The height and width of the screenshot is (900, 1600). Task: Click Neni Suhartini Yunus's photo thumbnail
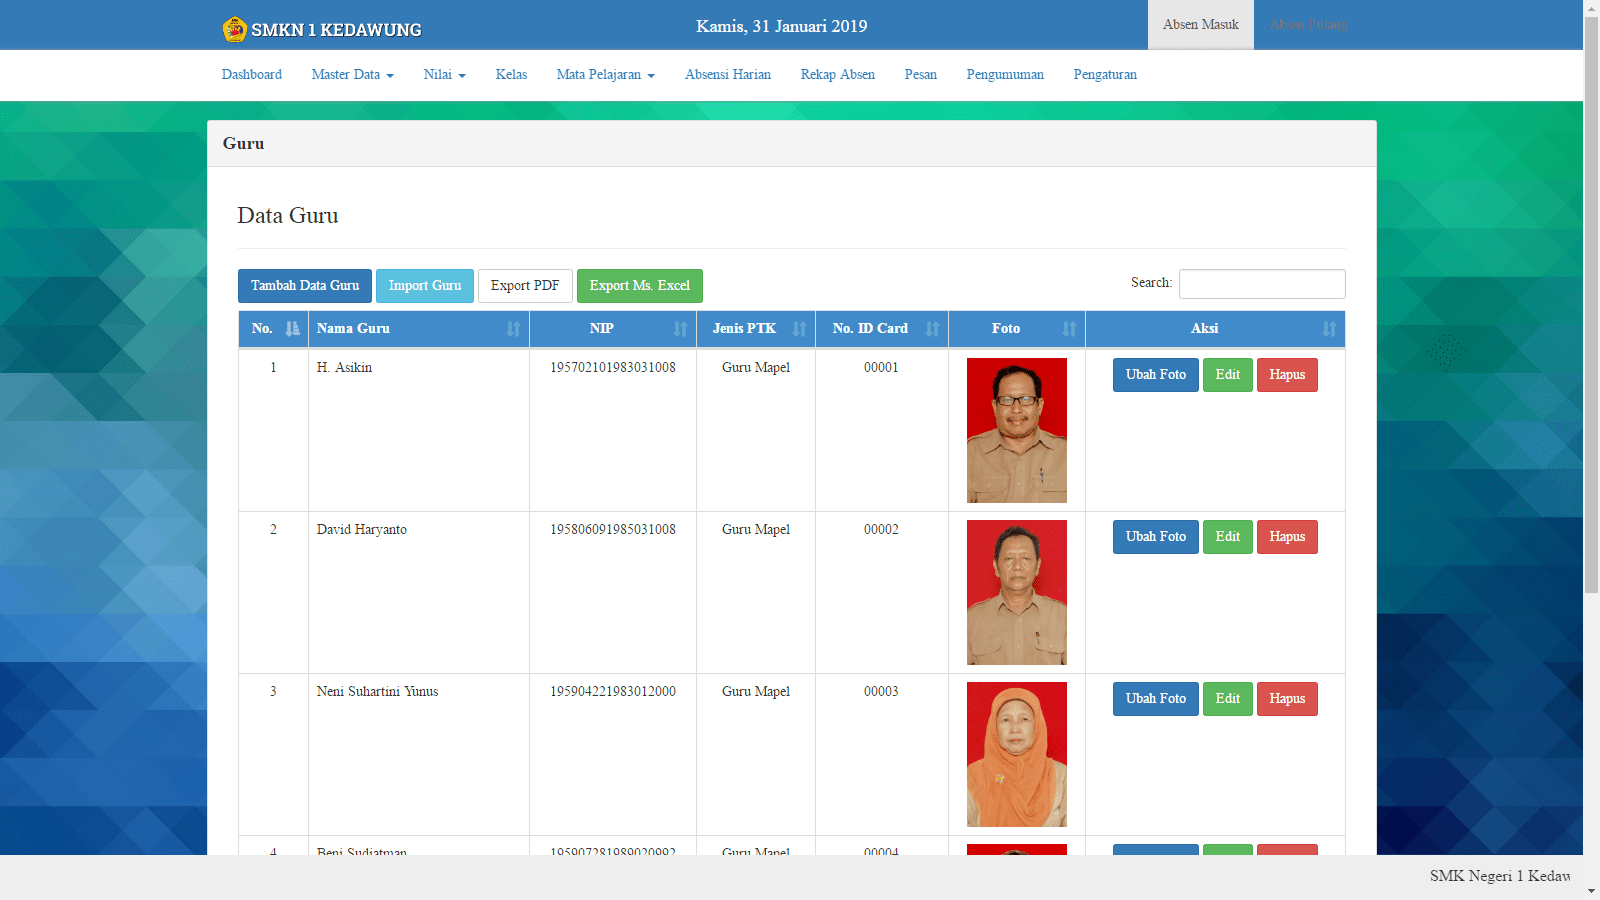pos(1017,754)
